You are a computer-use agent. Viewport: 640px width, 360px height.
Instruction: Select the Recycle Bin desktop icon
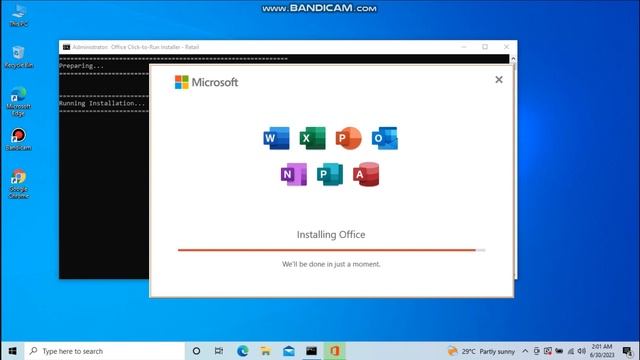pyautogui.click(x=19, y=57)
